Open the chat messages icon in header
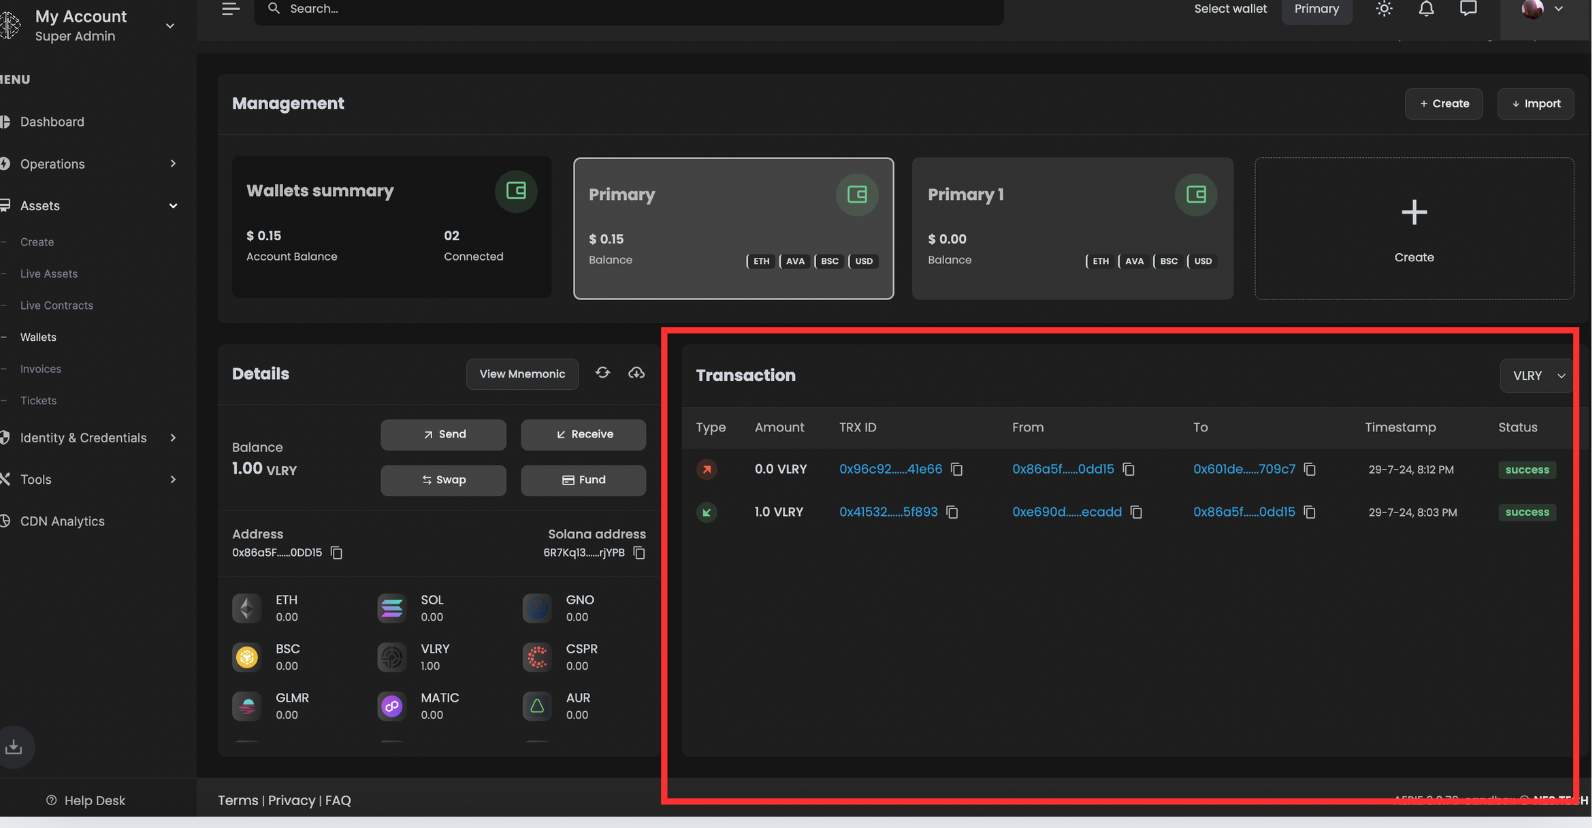Viewport: 1592px width, 828px height. click(1468, 9)
